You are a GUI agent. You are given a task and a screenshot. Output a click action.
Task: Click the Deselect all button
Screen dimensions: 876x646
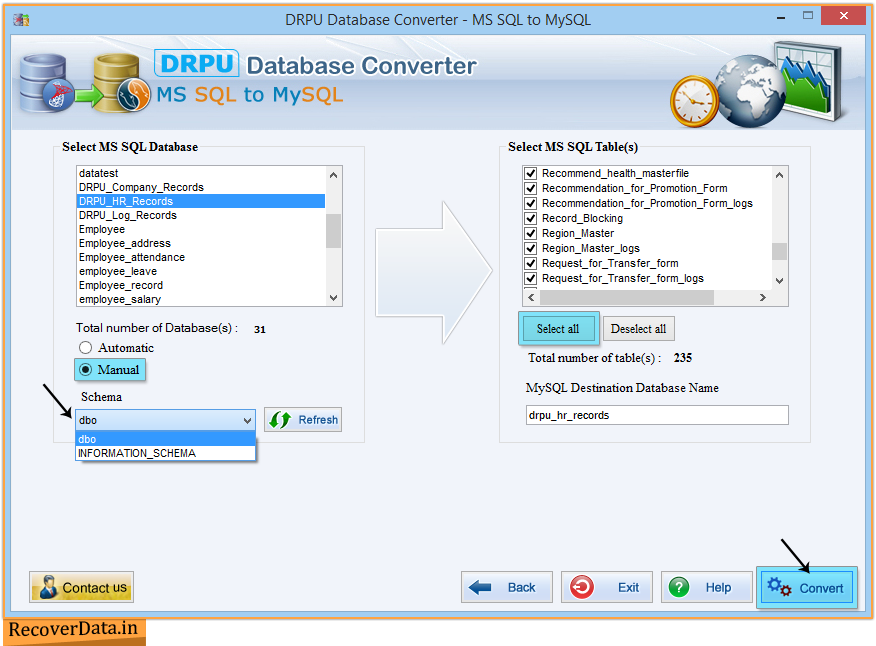point(639,329)
